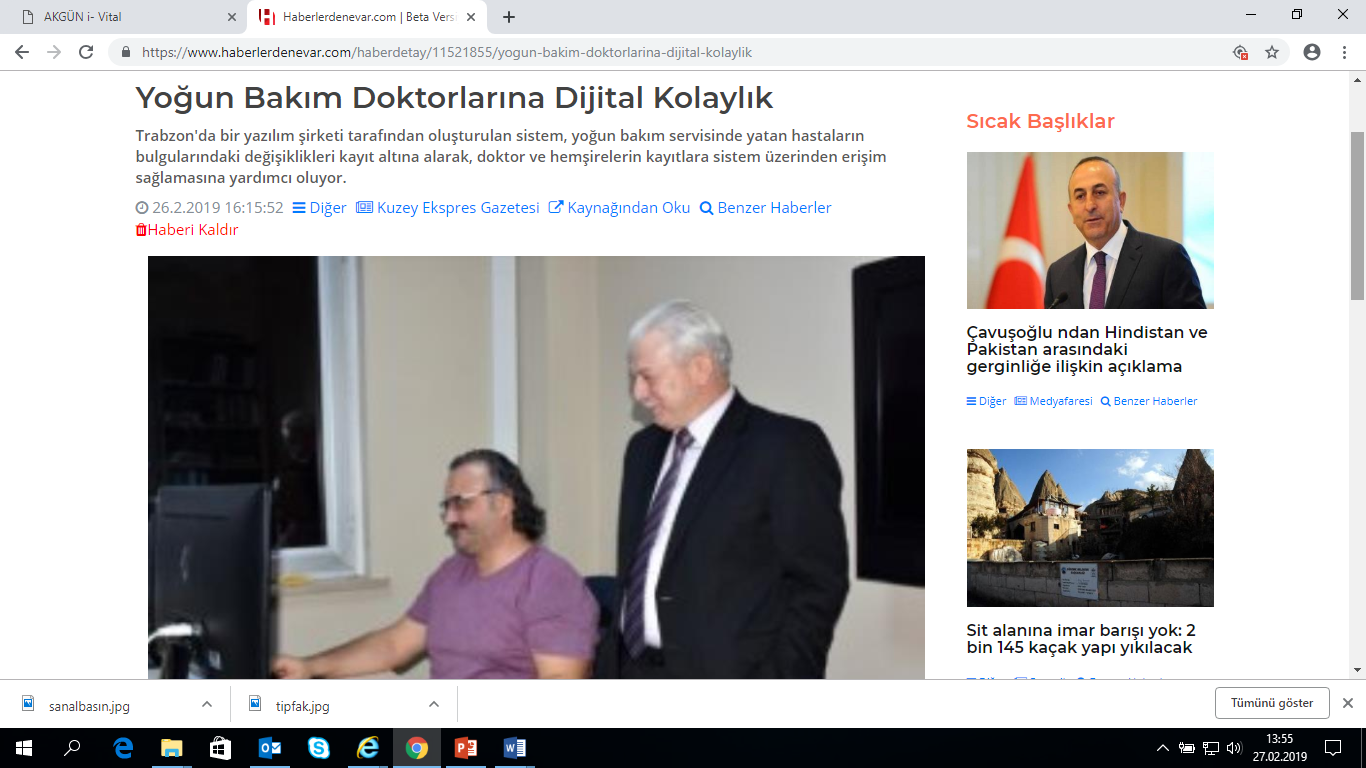The image size is (1366, 768).
Task: Show hidden system tray icons
Action: coord(1163,748)
